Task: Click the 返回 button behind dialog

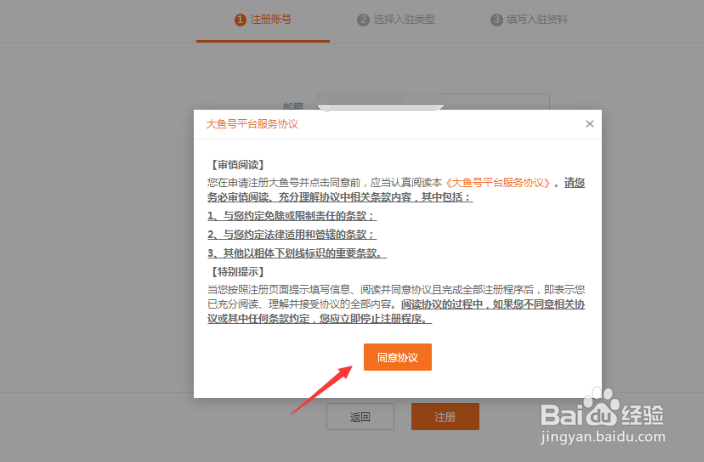Action: tap(360, 417)
